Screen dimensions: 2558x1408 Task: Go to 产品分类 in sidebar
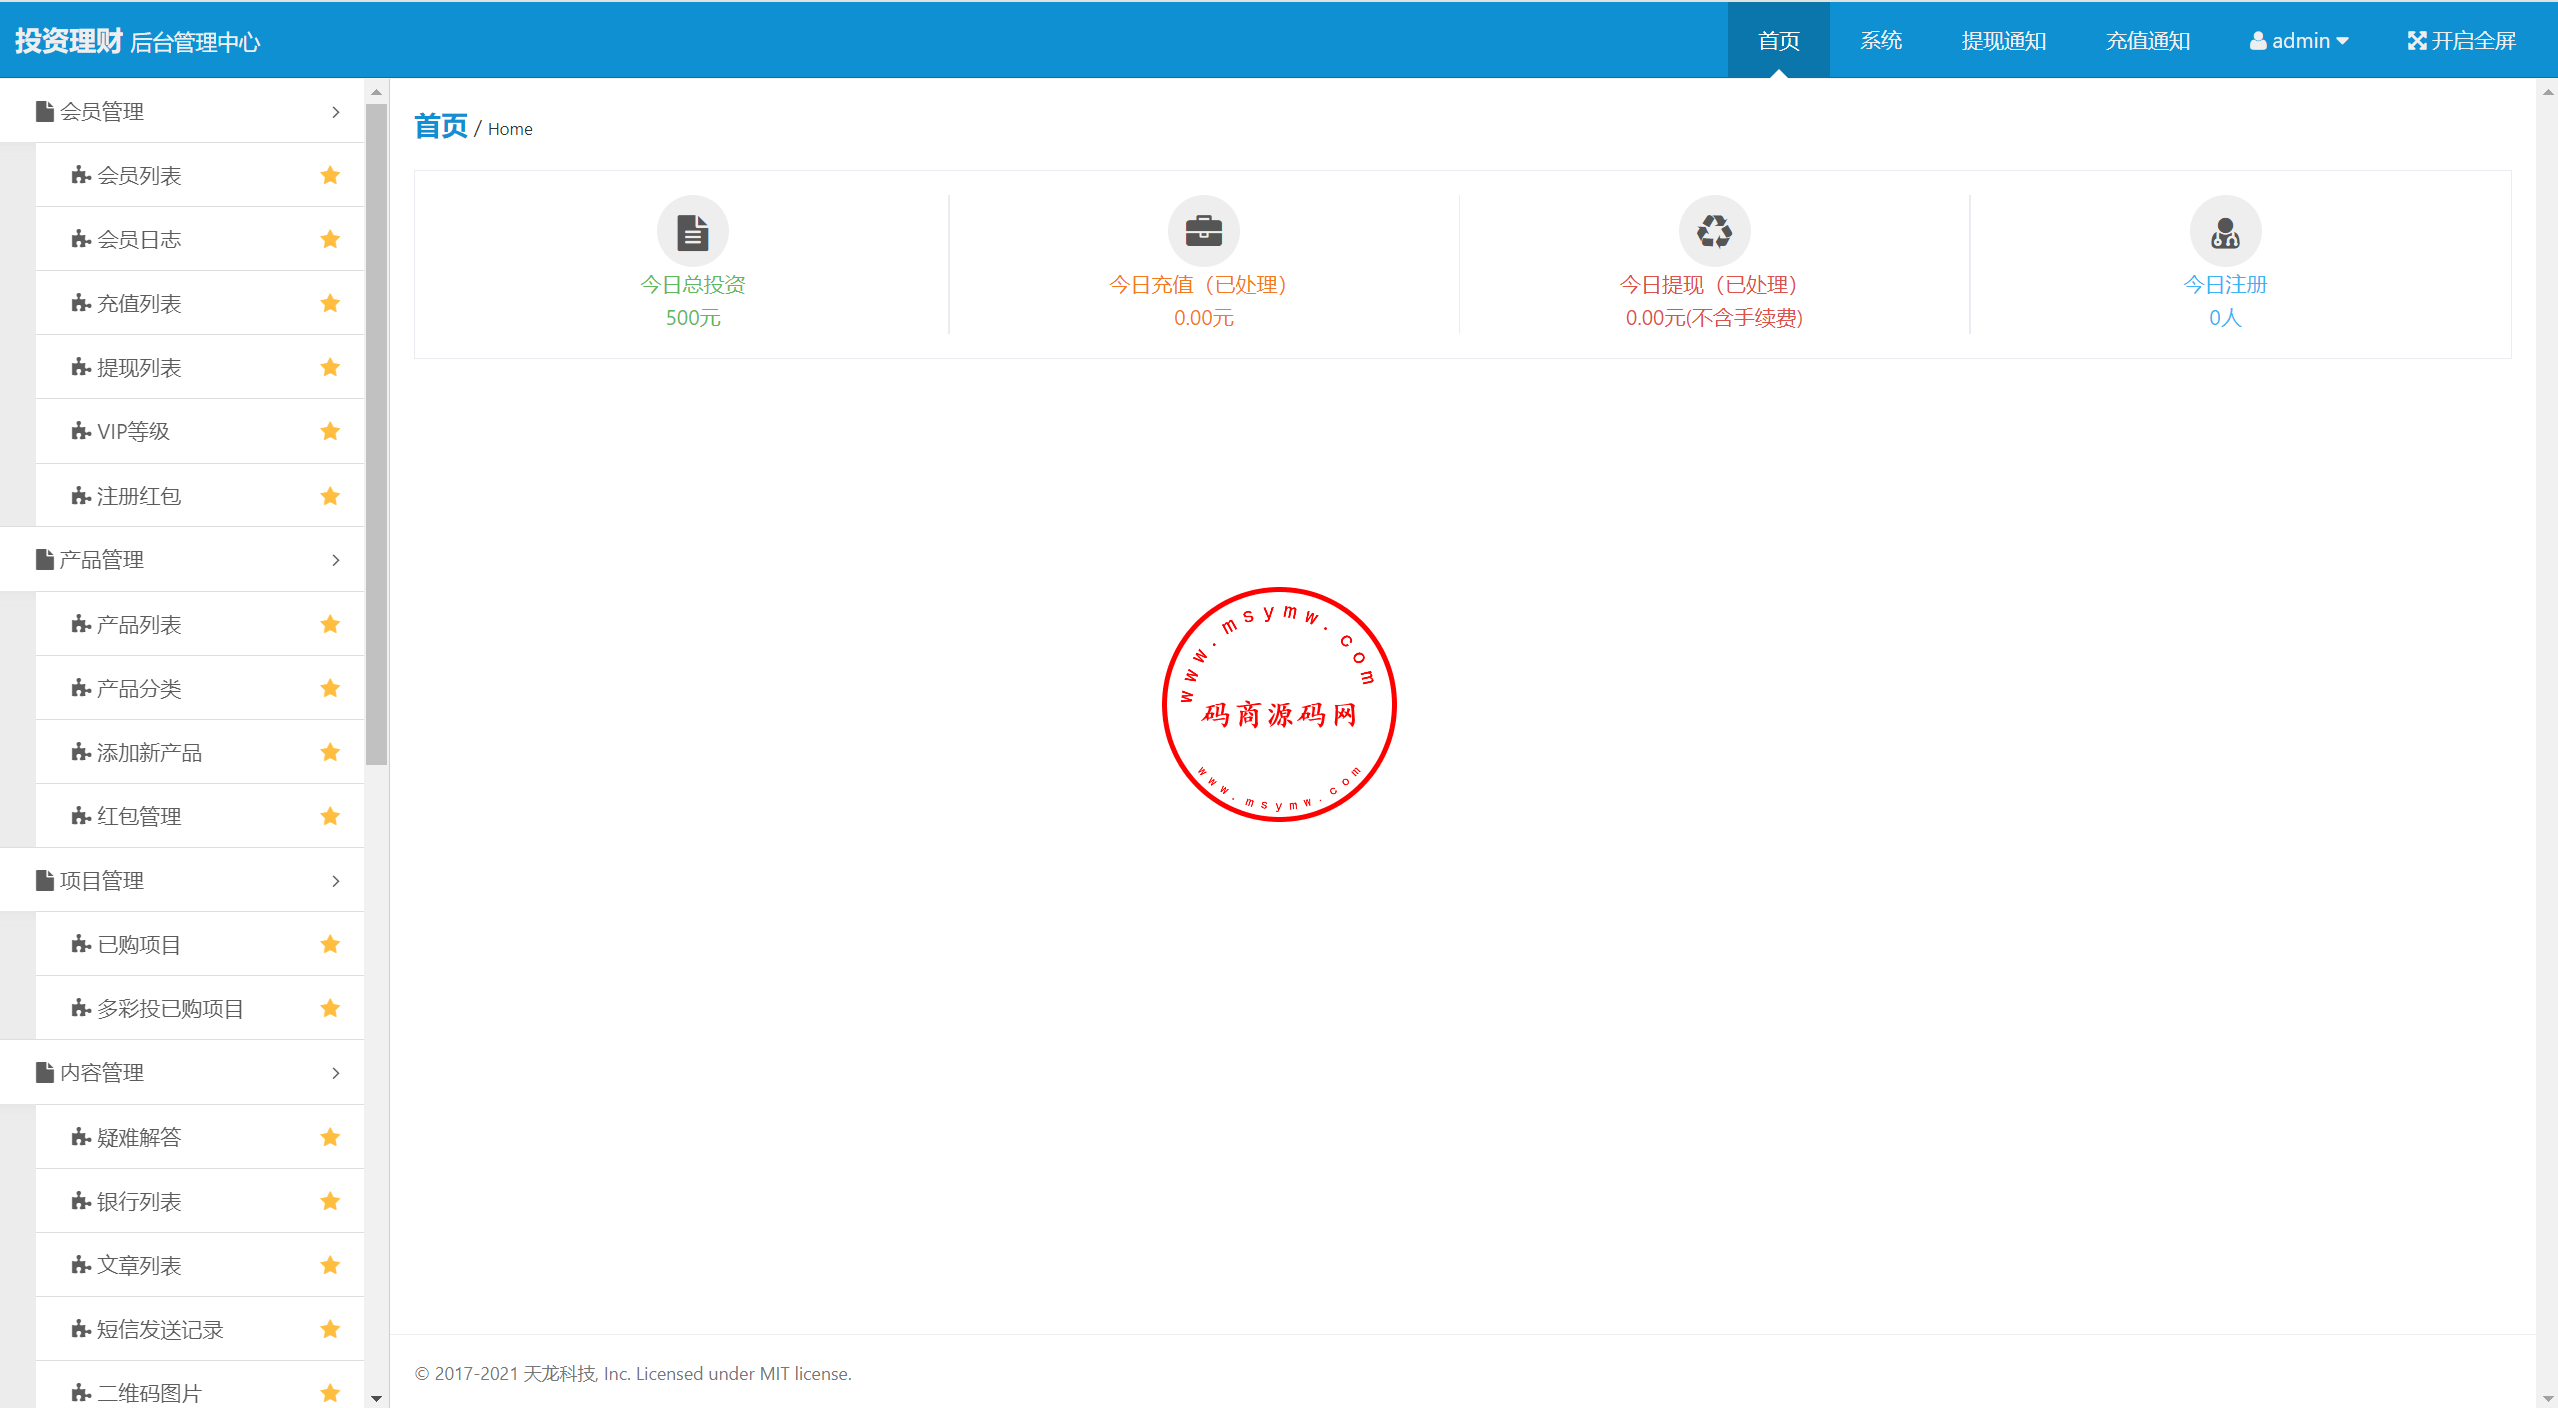pos(200,688)
